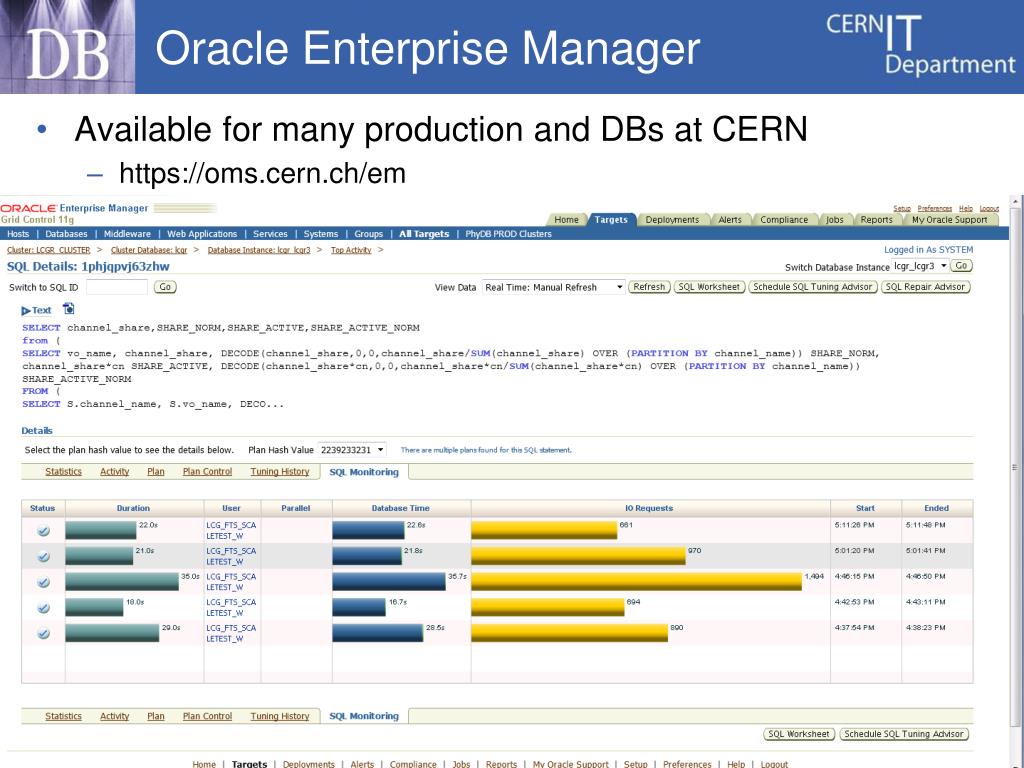Click status checkmark for 4:46:15 PM row
Image resolution: width=1024 pixels, height=768 pixels.
[x=43, y=582]
